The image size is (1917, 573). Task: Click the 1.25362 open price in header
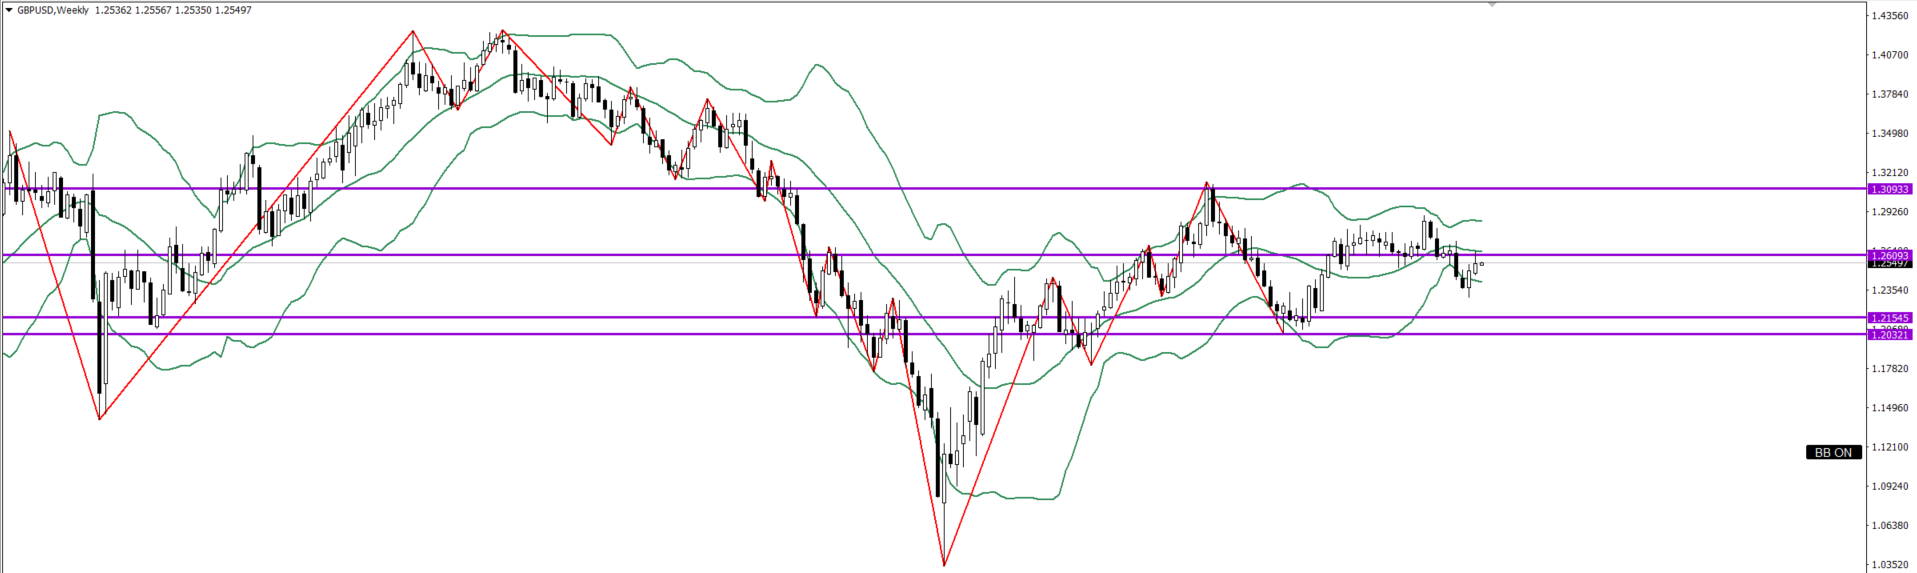pyautogui.click(x=113, y=10)
